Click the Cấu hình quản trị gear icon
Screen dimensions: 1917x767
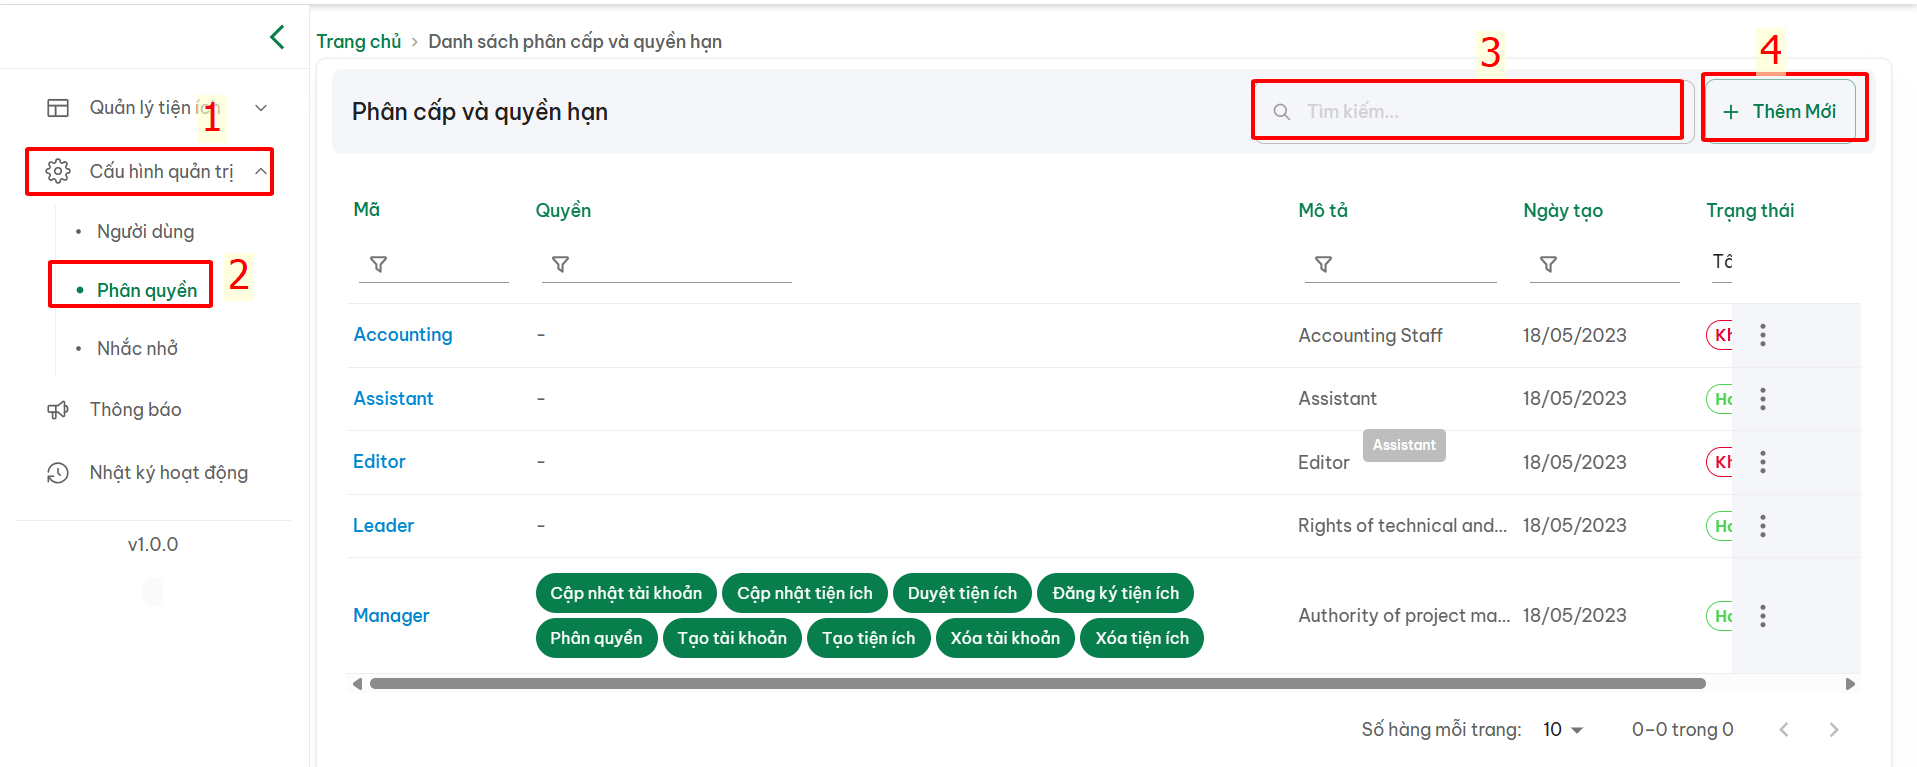point(58,171)
